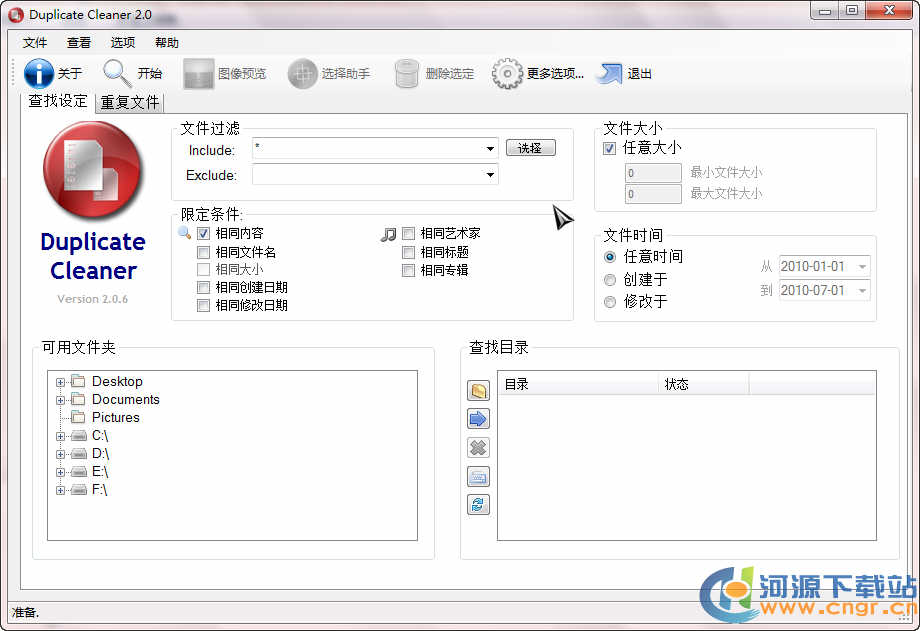Click the blue arrow icon beside 查找目录

478,418
